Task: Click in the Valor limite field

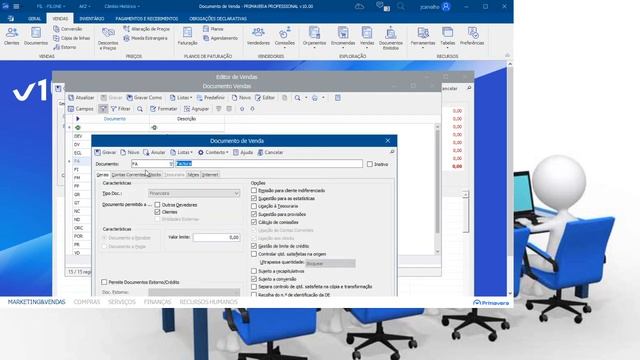Action: point(216,237)
